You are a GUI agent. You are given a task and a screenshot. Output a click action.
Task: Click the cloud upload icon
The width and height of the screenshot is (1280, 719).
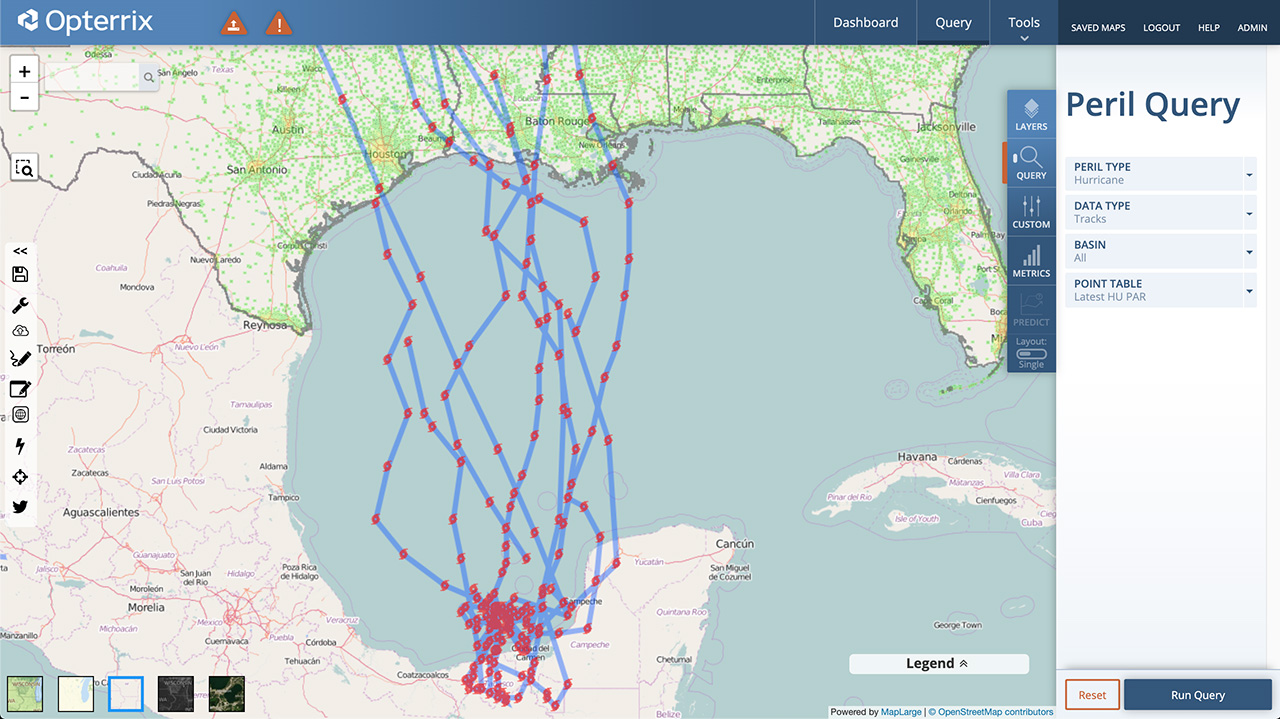coord(20,331)
